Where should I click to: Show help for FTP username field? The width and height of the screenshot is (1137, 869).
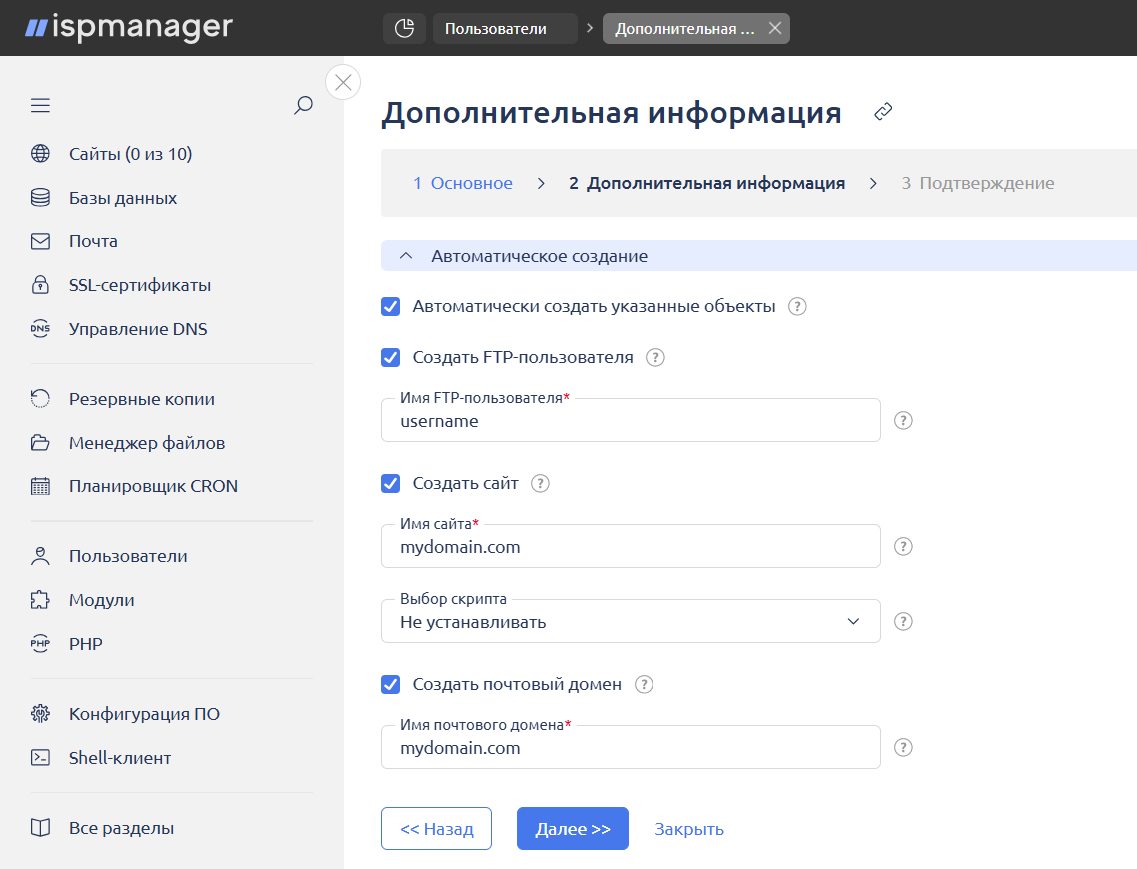point(903,421)
